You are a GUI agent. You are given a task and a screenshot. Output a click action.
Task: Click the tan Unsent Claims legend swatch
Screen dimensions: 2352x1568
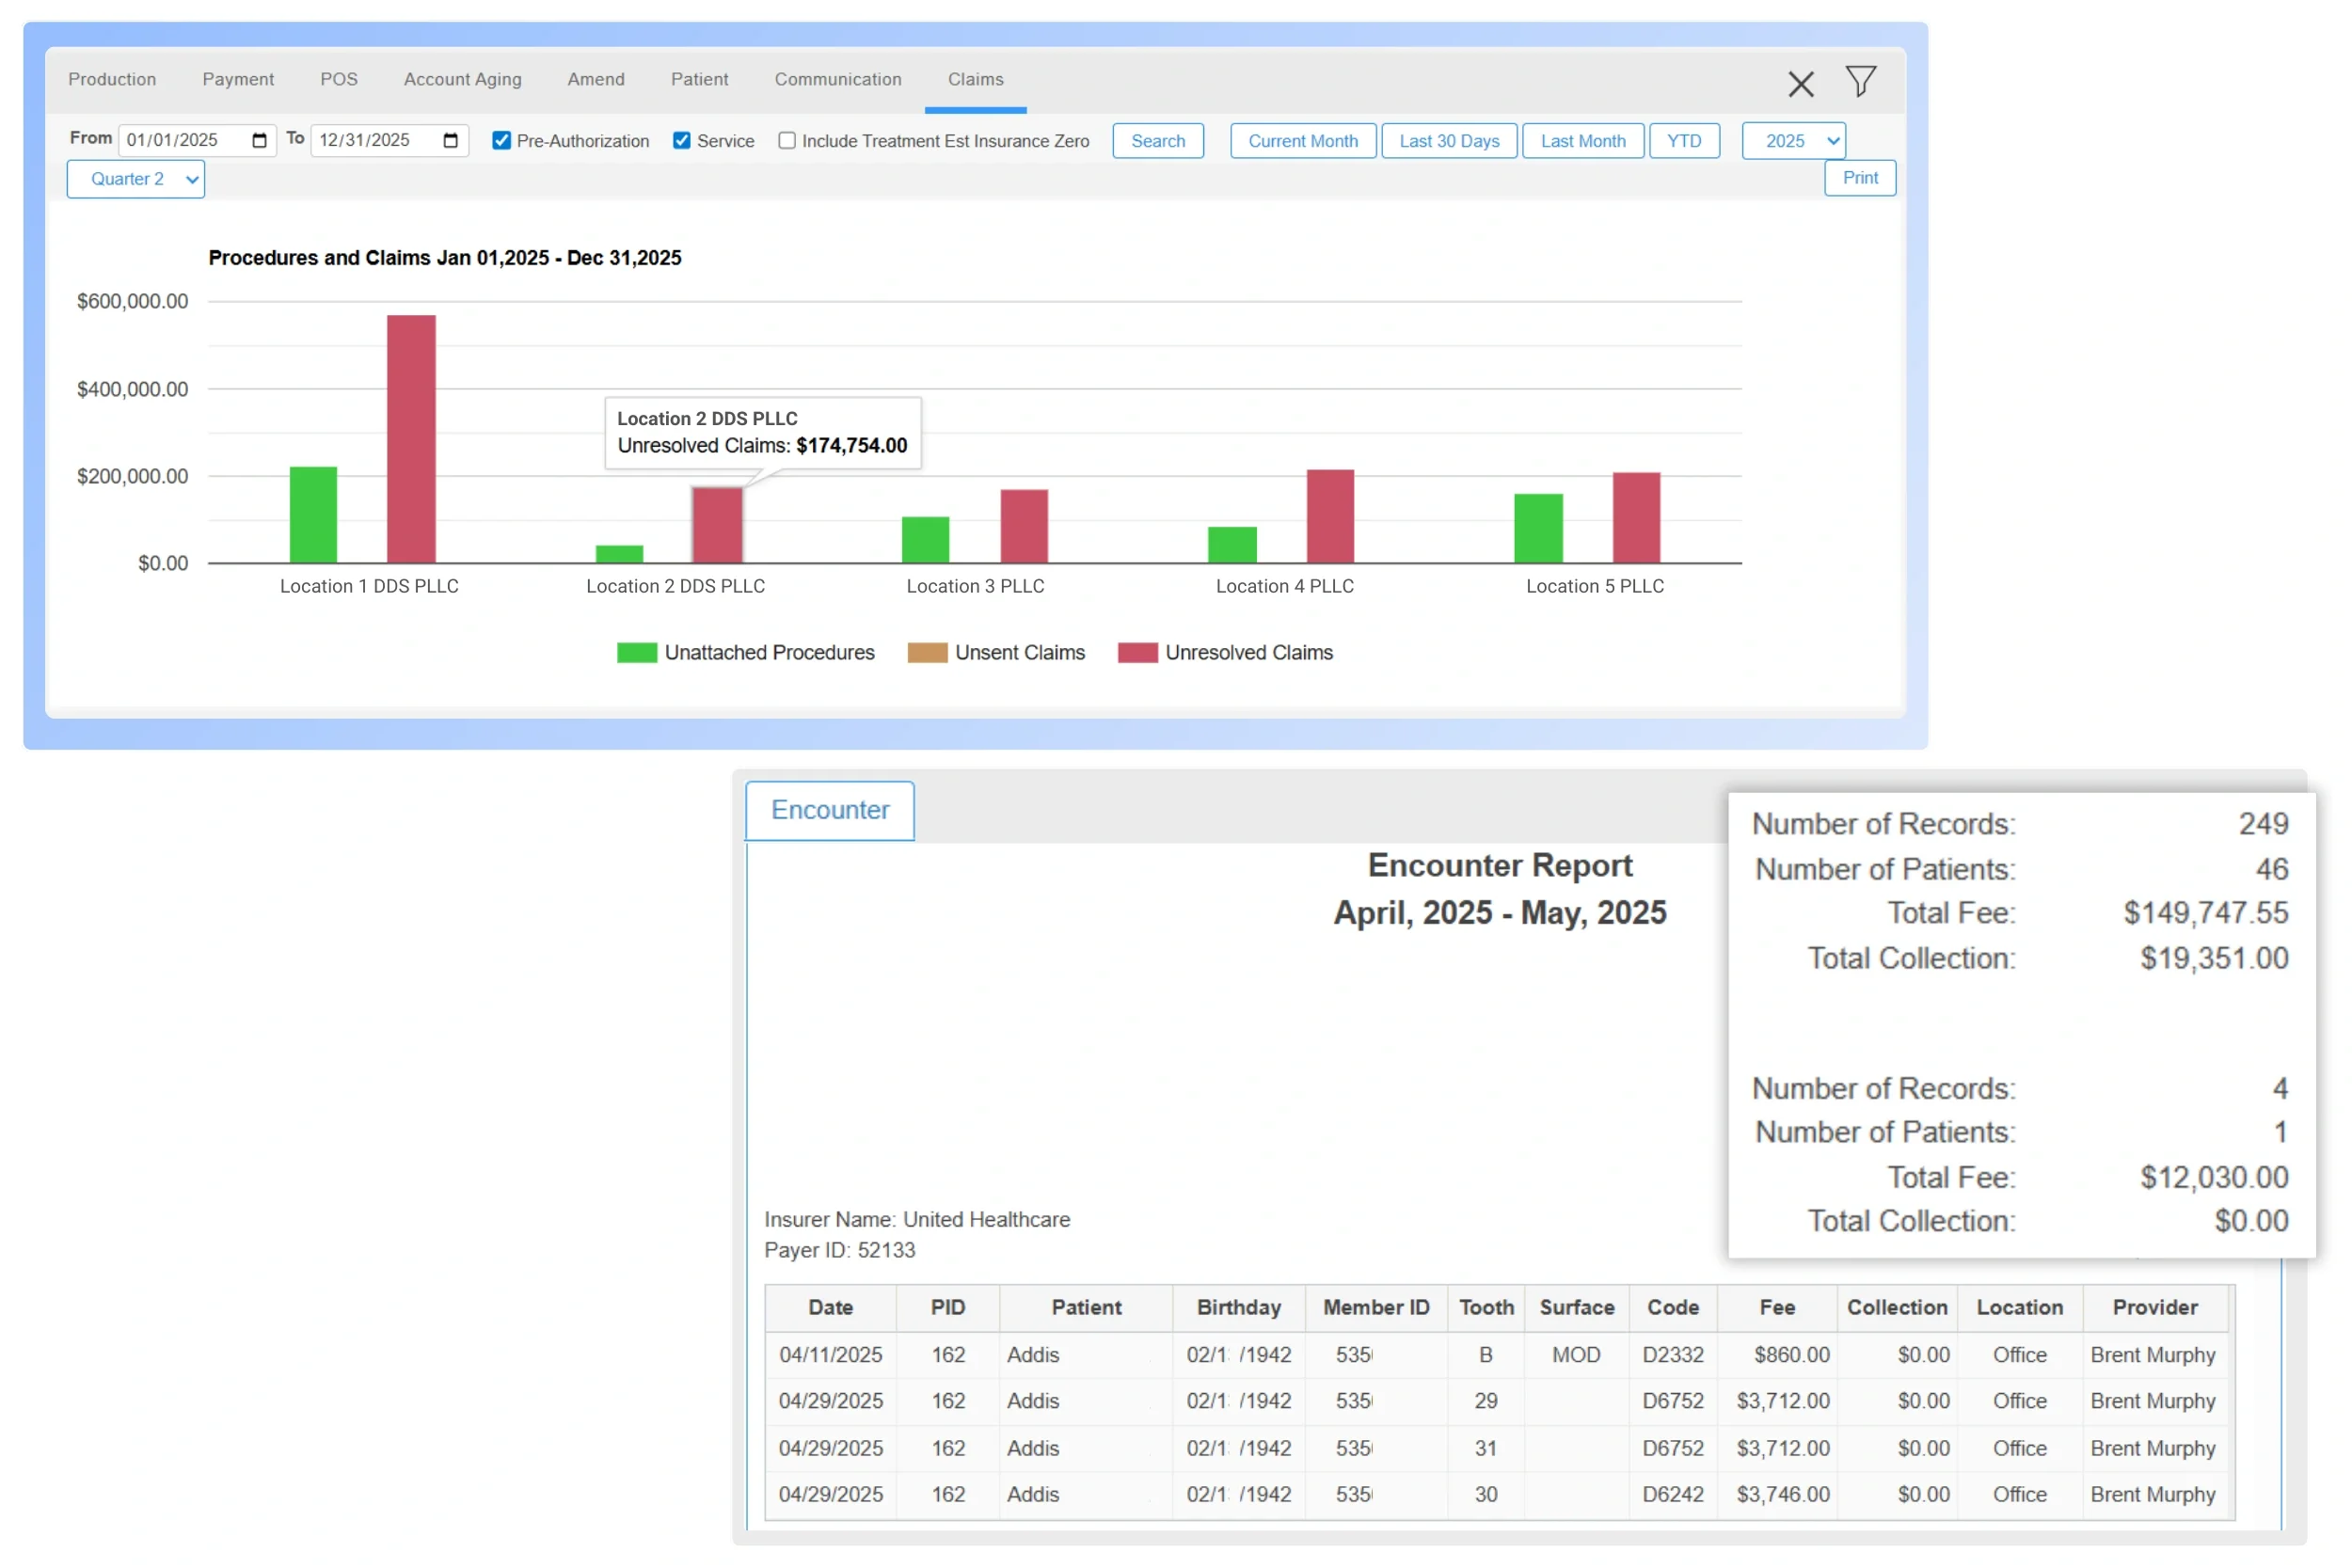pyautogui.click(x=926, y=653)
